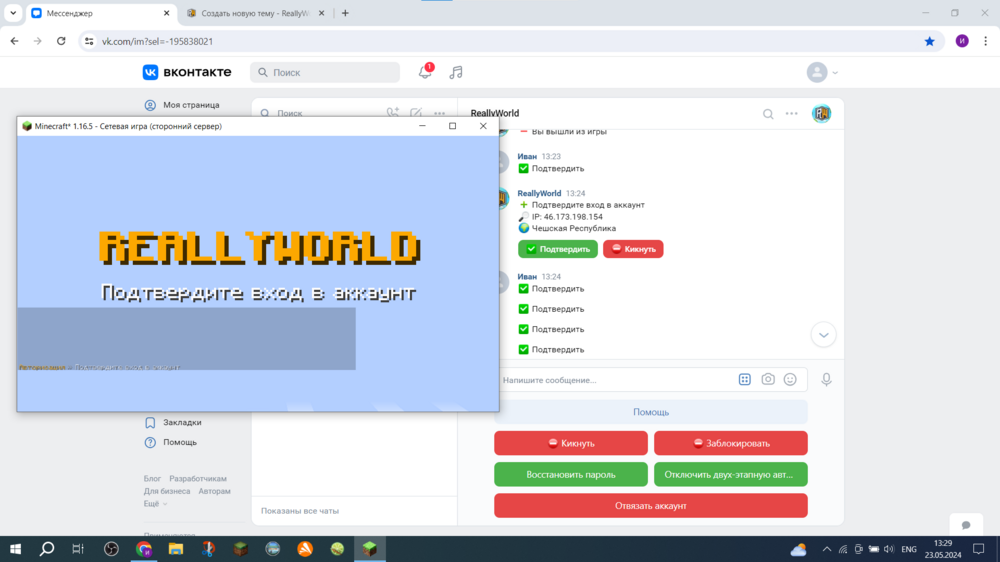Image resolution: width=1000 pixels, height=562 pixels.
Task: Open Windows Start menu
Action: click(x=15, y=549)
